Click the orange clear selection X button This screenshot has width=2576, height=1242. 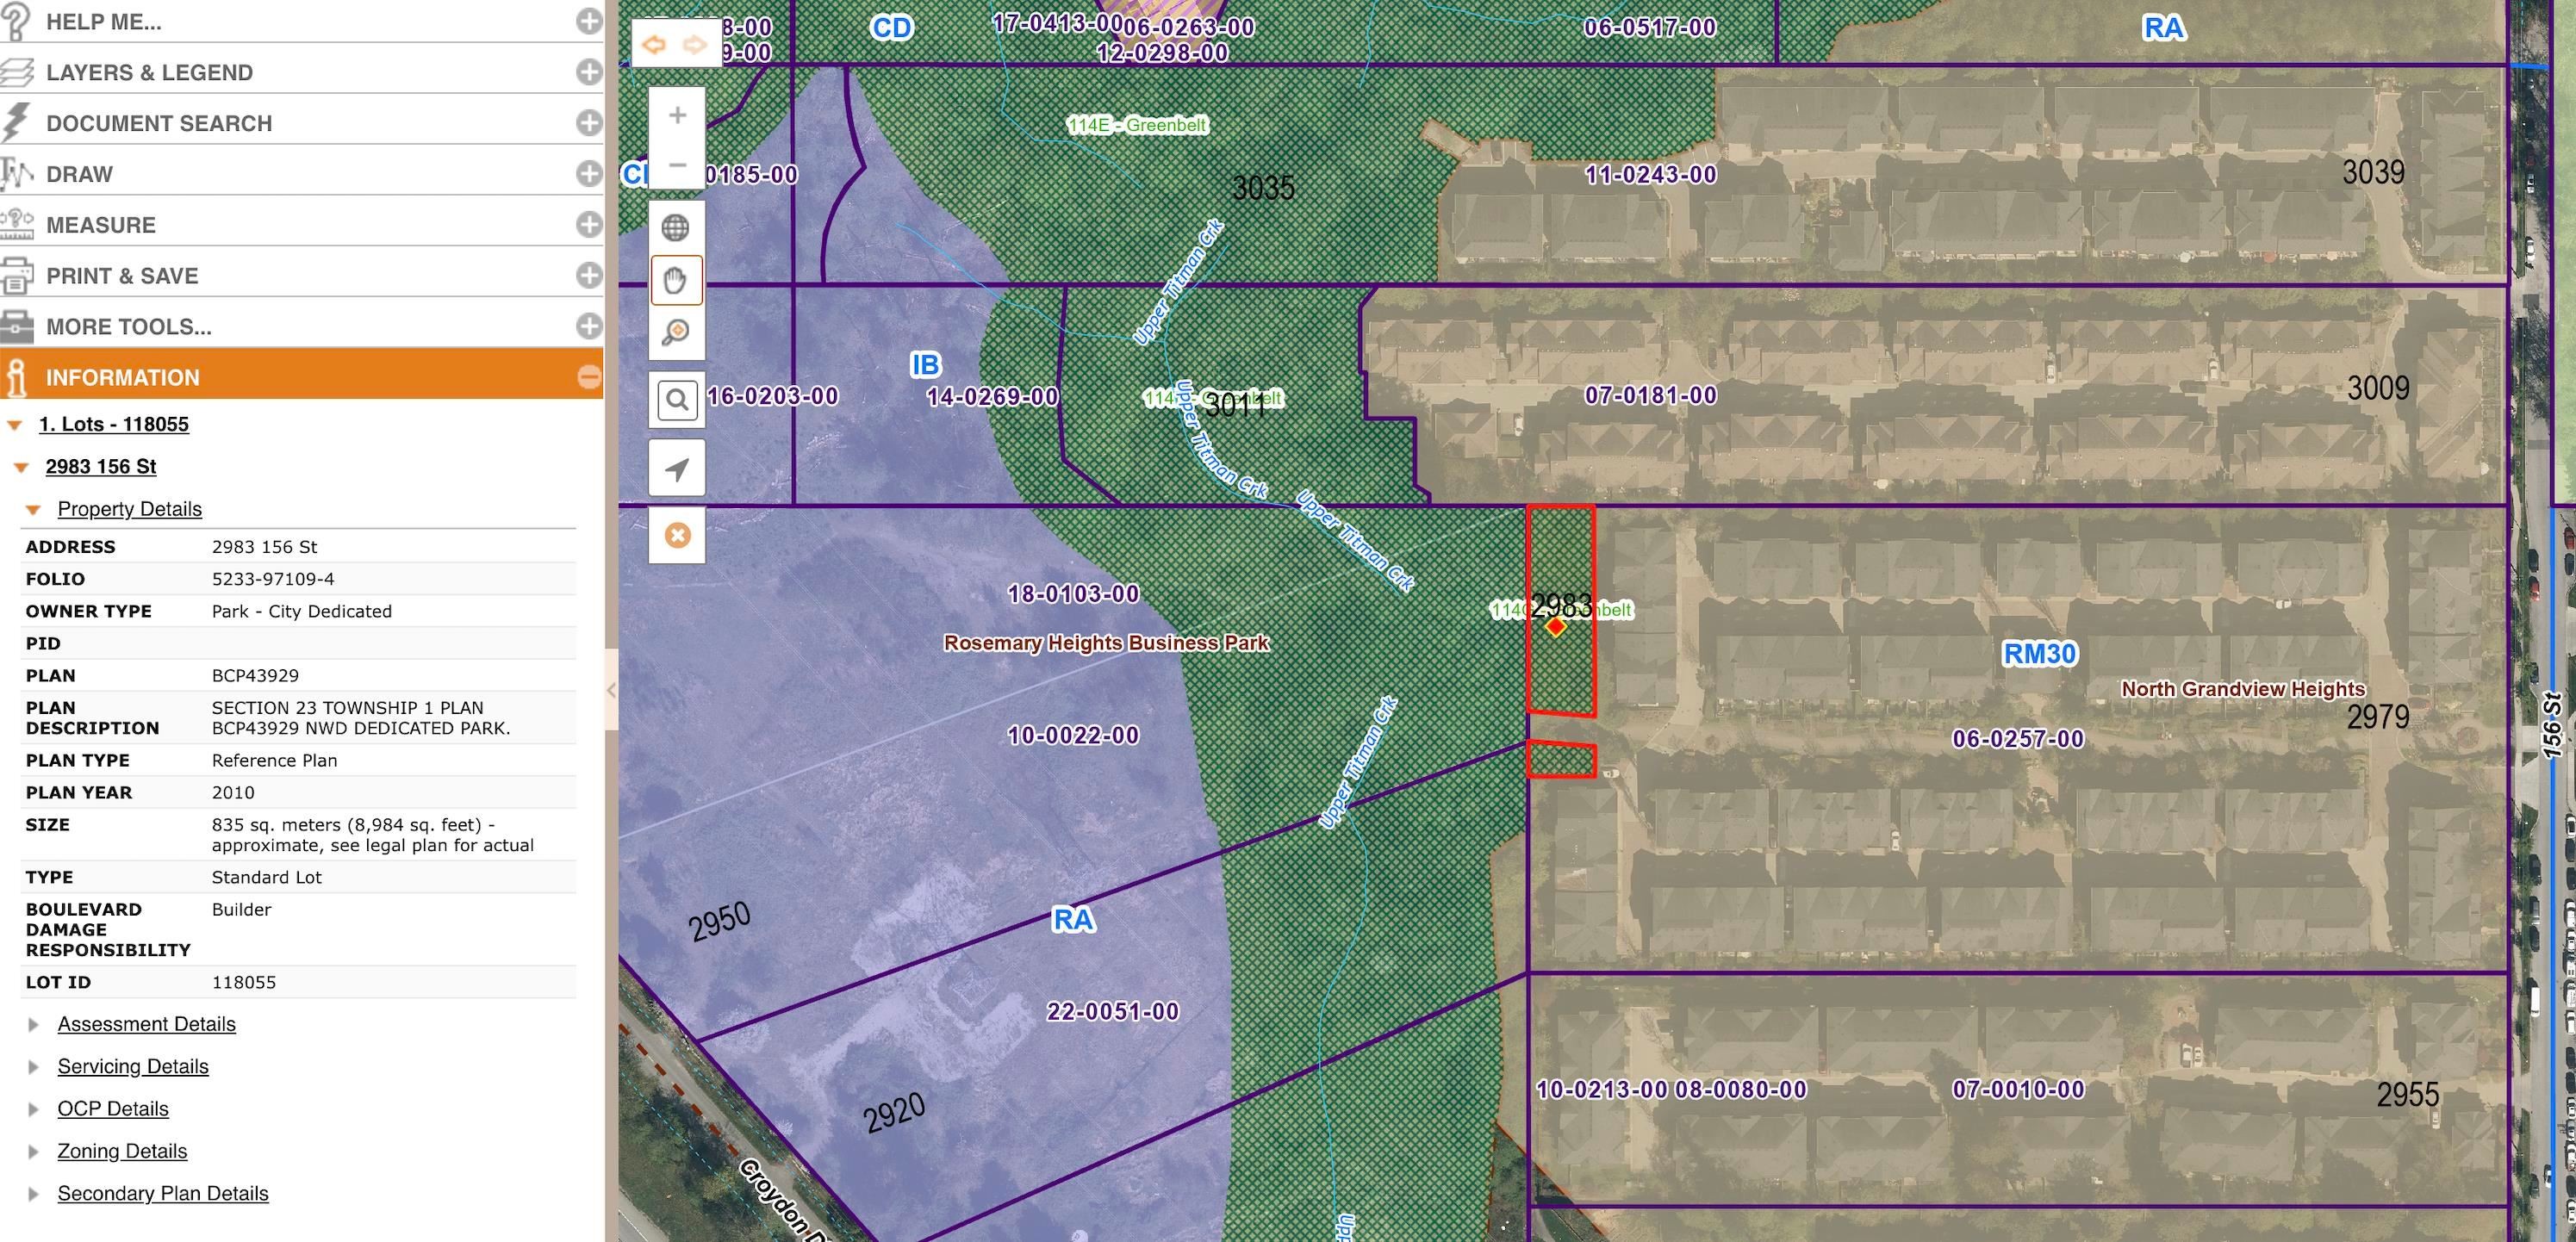pyautogui.click(x=677, y=535)
